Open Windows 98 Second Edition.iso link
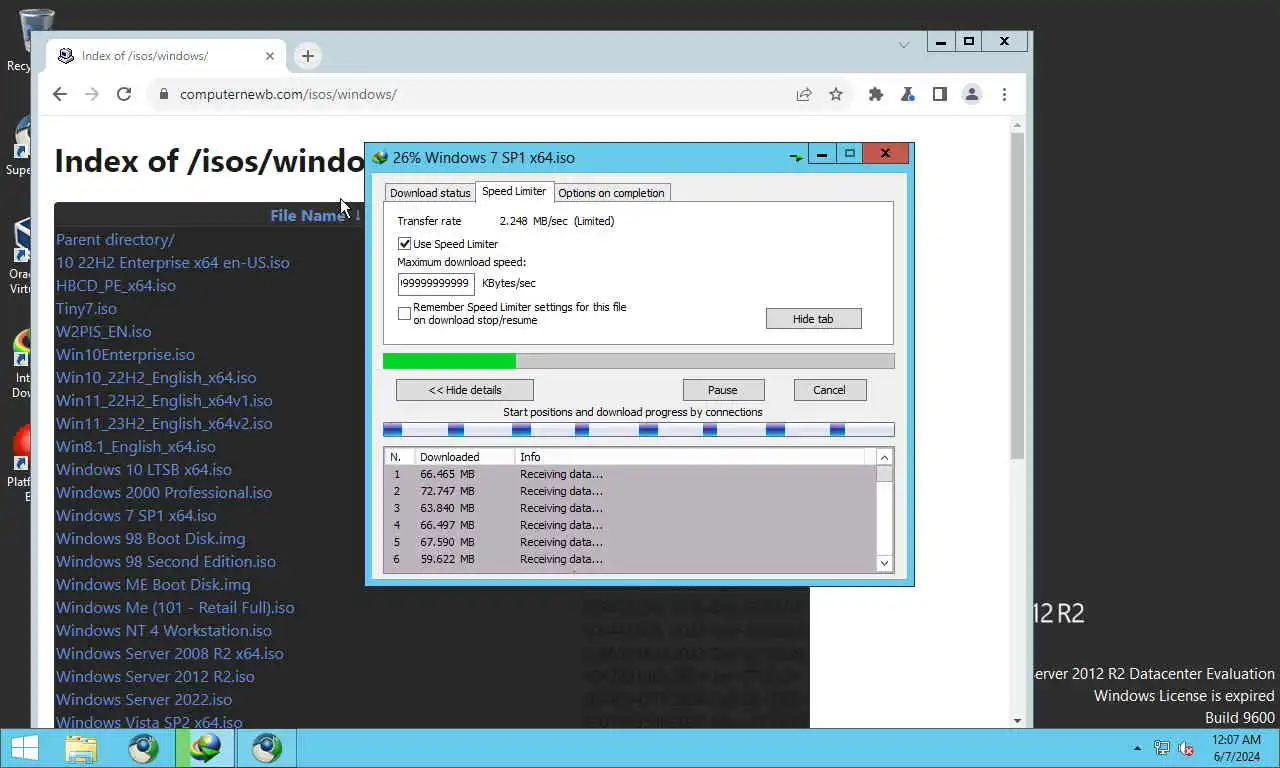Image resolution: width=1280 pixels, height=768 pixels. point(166,562)
